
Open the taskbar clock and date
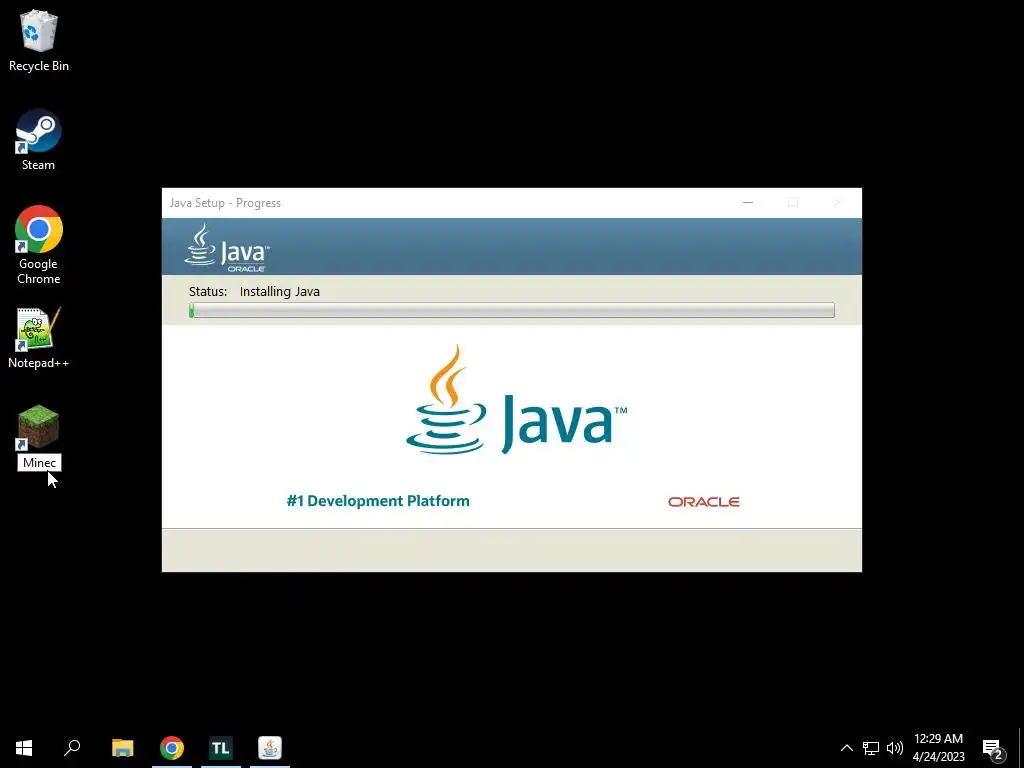point(938,748)
